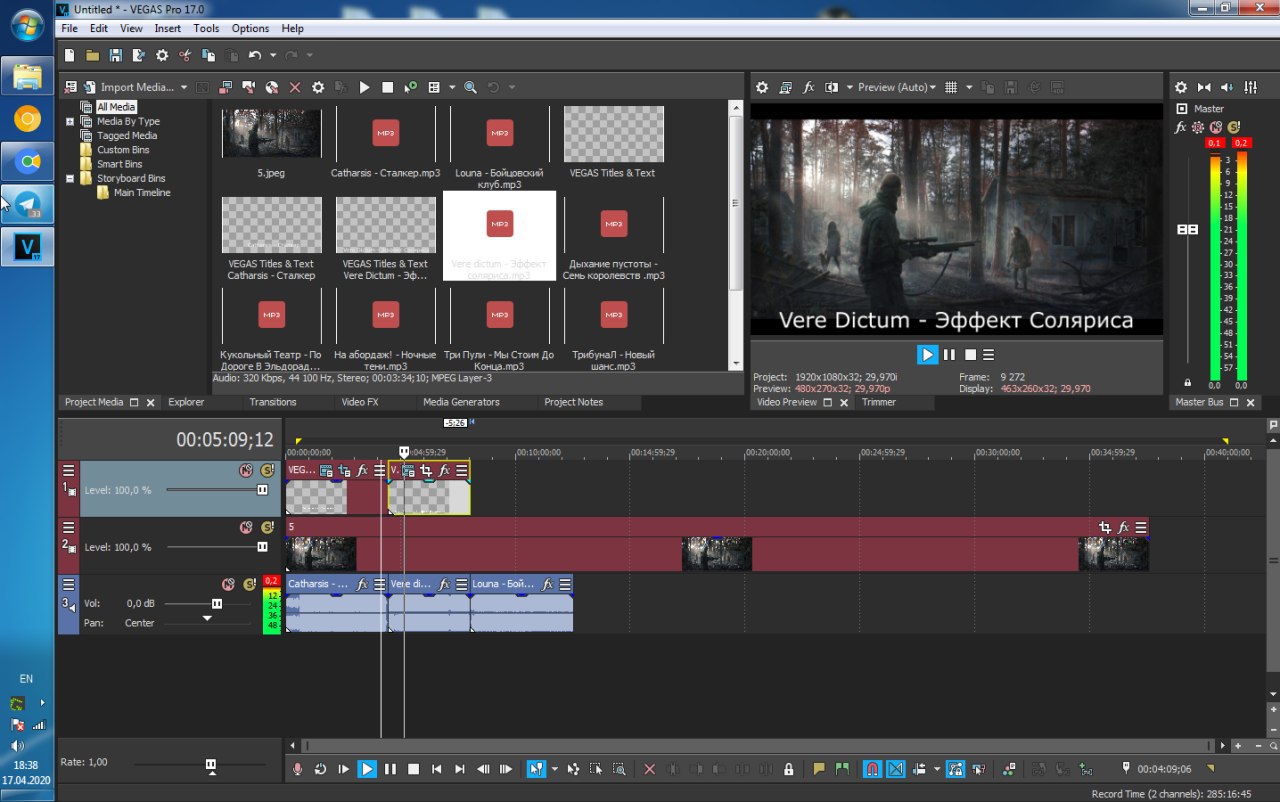Click the Undo arrow
The height and width of the screenshot is (802, 1280).
[x=255, y=56]
